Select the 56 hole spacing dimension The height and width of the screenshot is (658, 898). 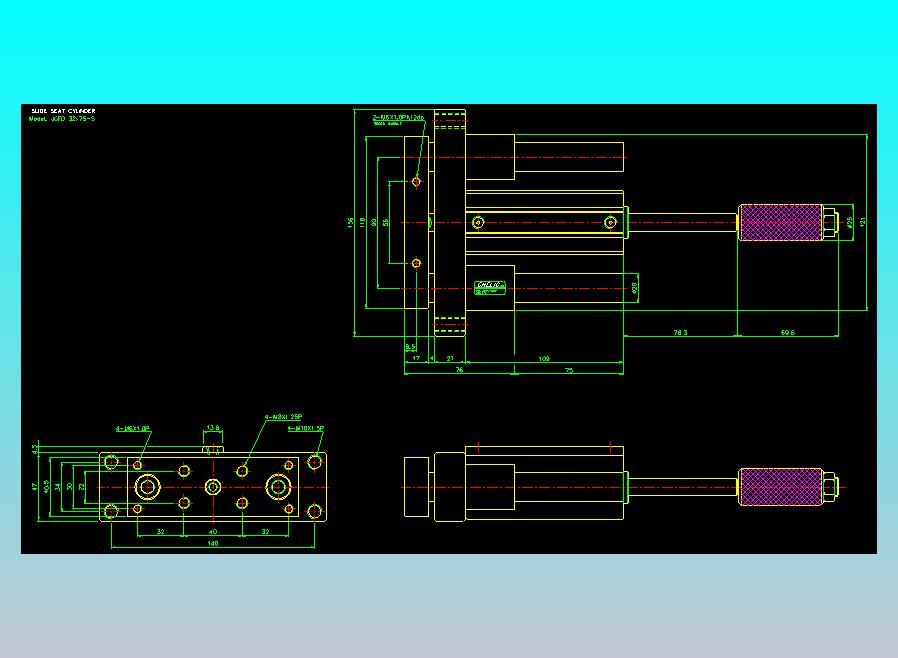pyautogui.click(x=385, y=222)
